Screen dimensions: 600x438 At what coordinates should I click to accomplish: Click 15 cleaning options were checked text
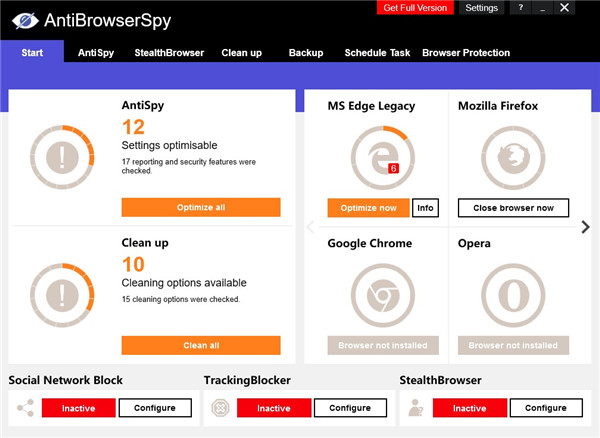[181, 299]
